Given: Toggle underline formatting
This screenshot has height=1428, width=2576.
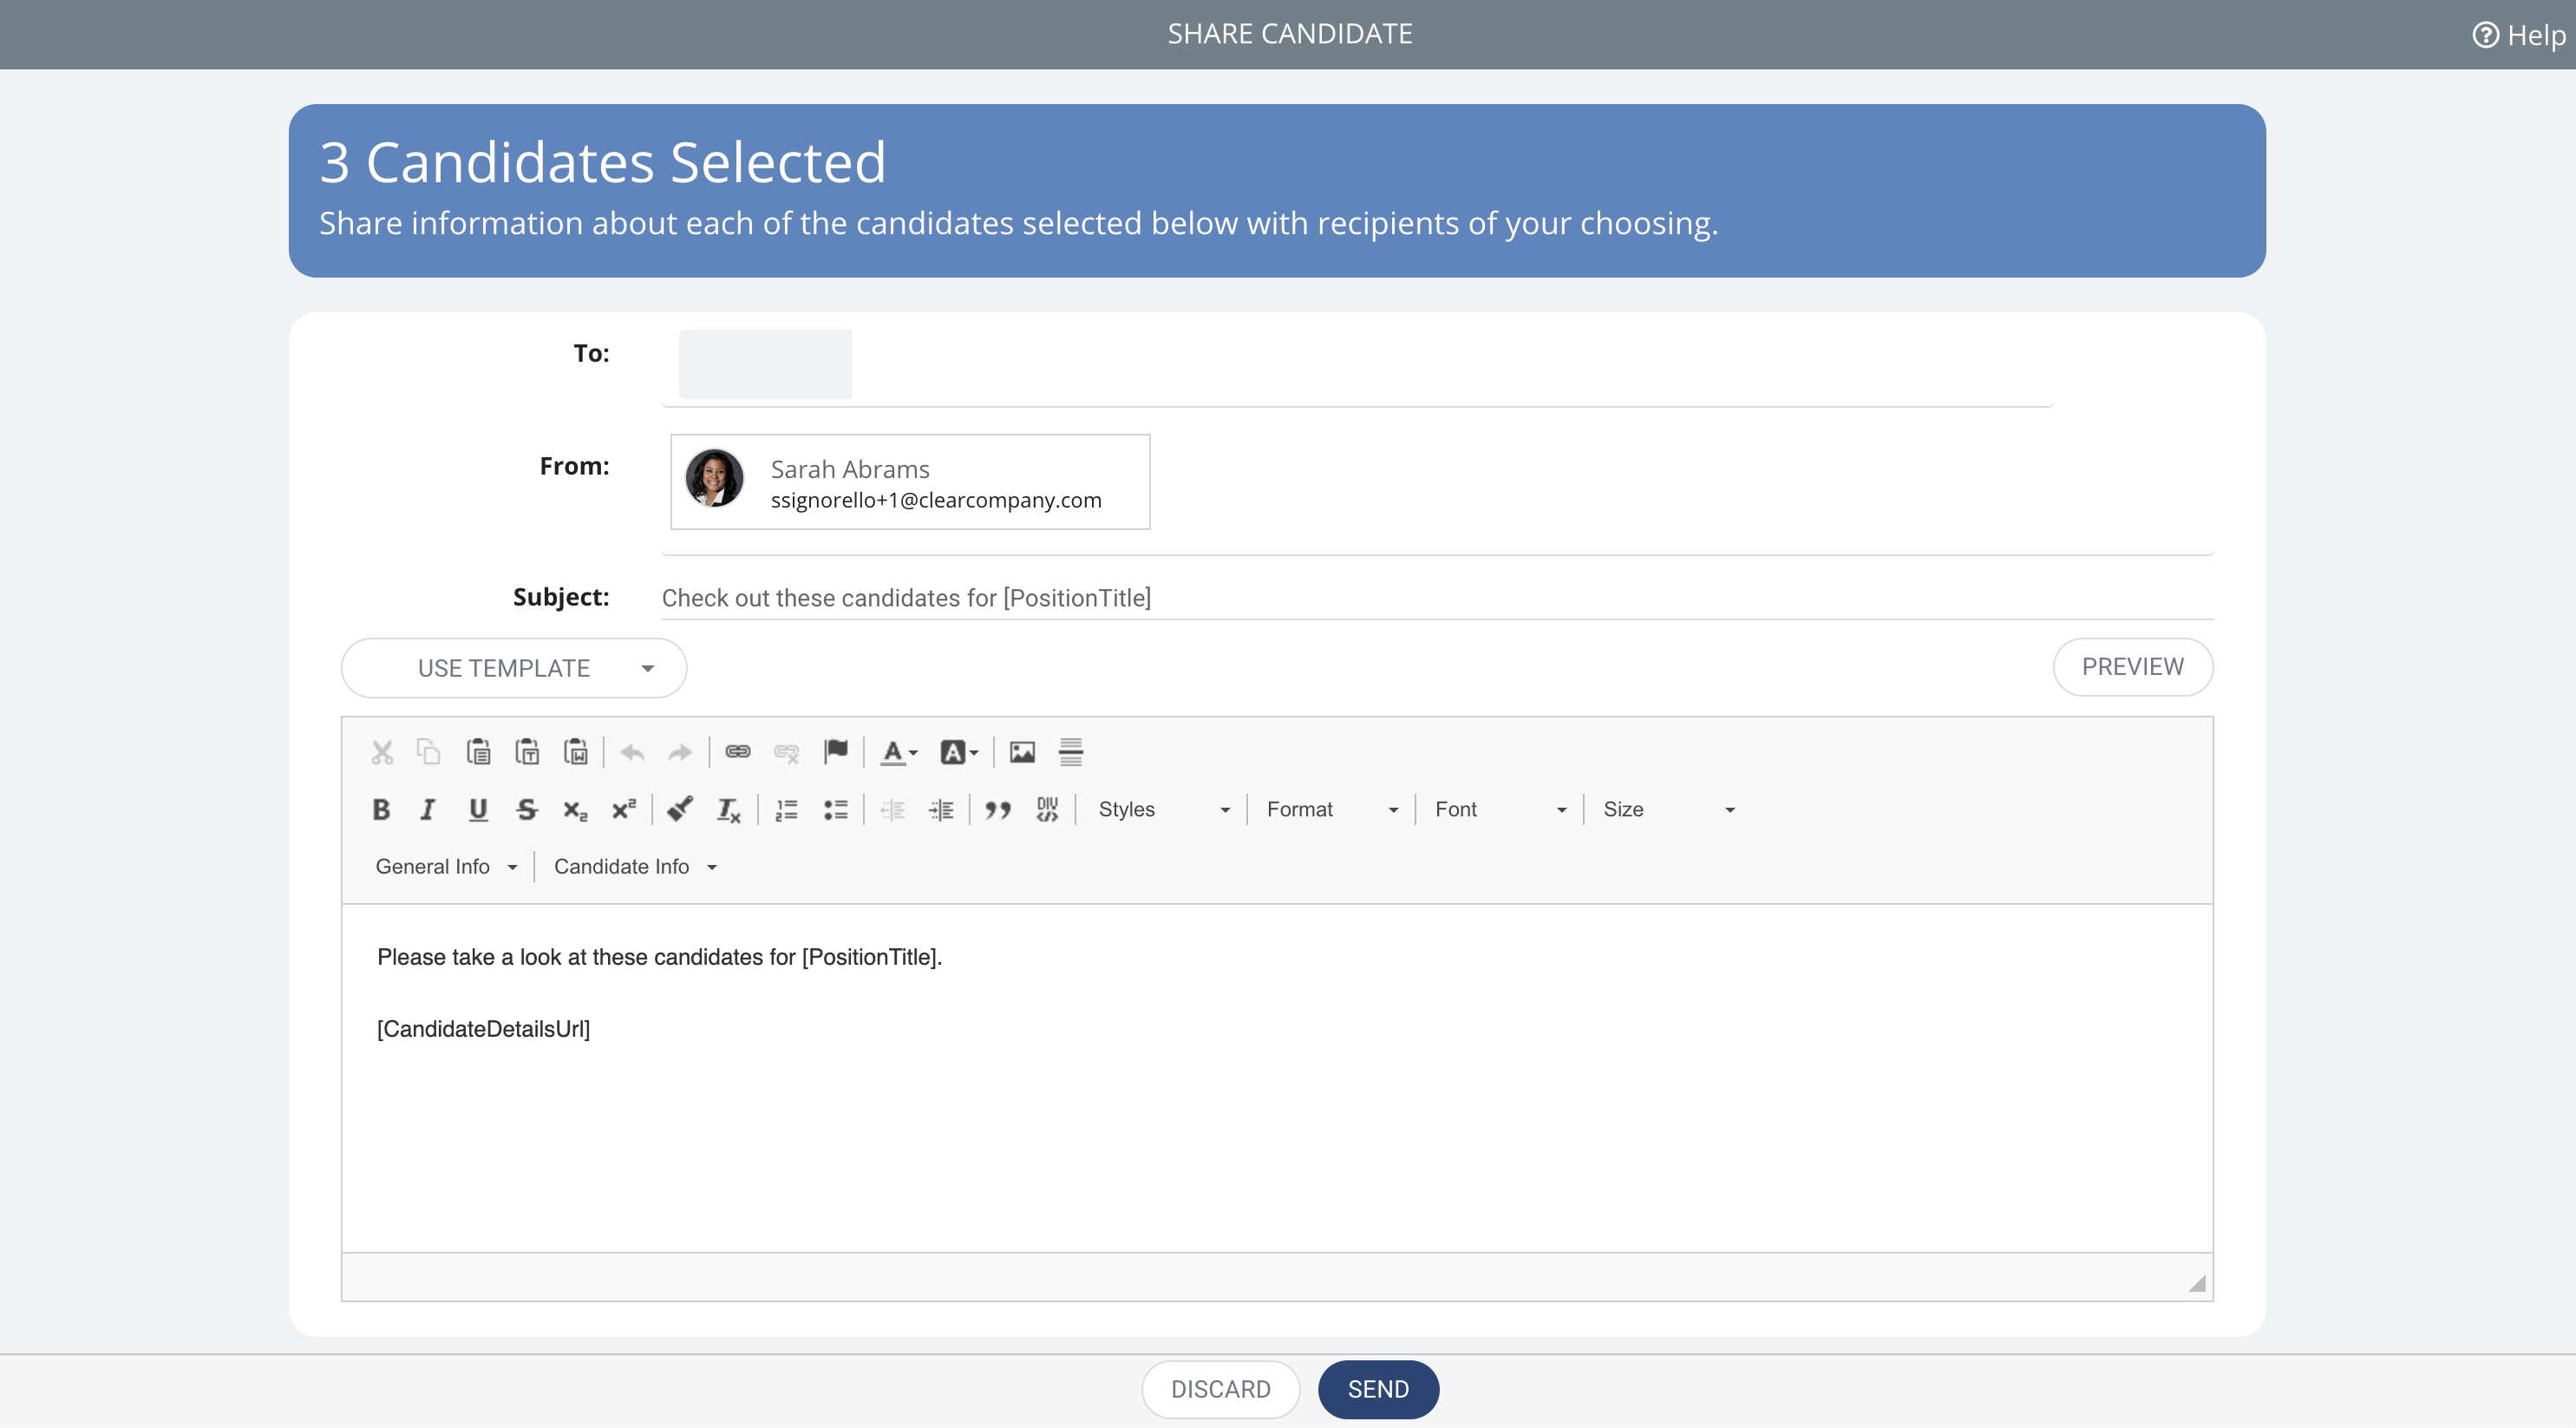Looking at the screenshot, I should coord(478,810).
